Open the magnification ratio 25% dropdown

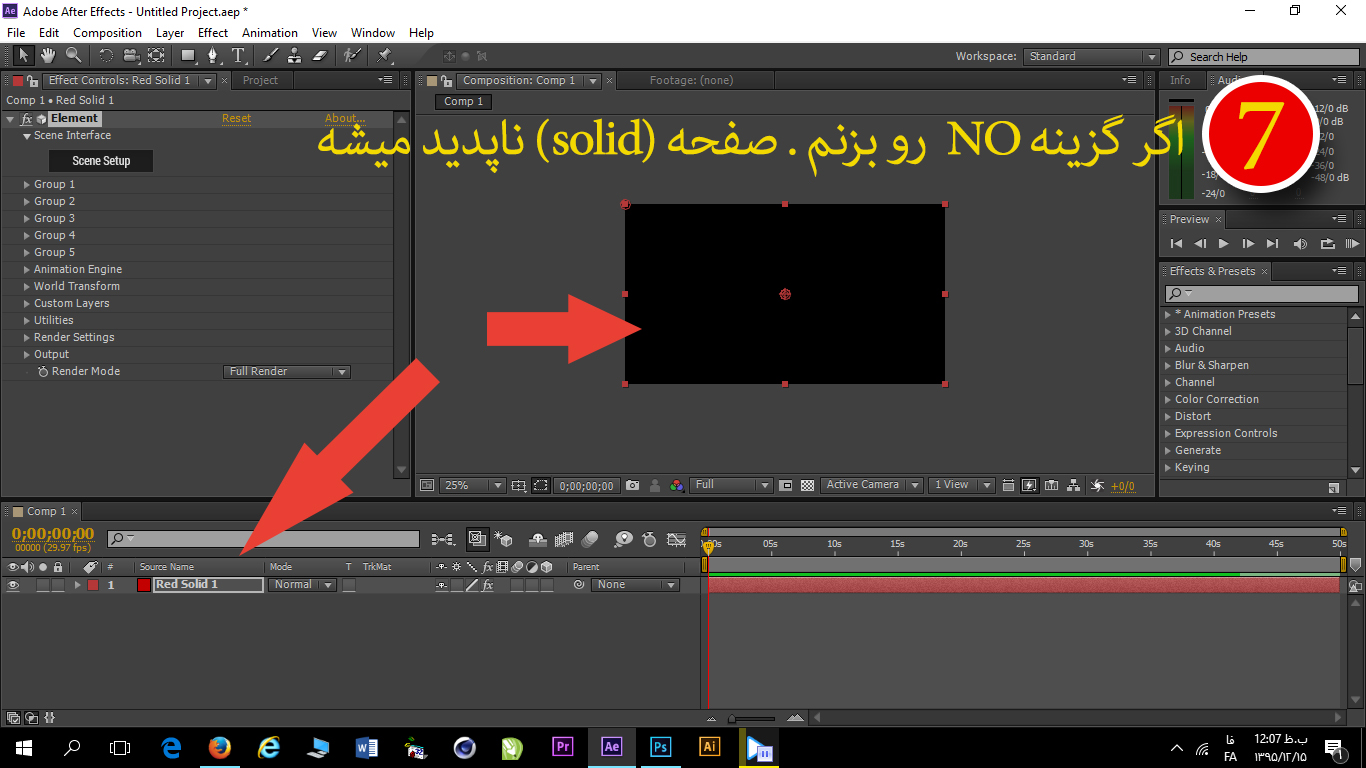point(472,485)
